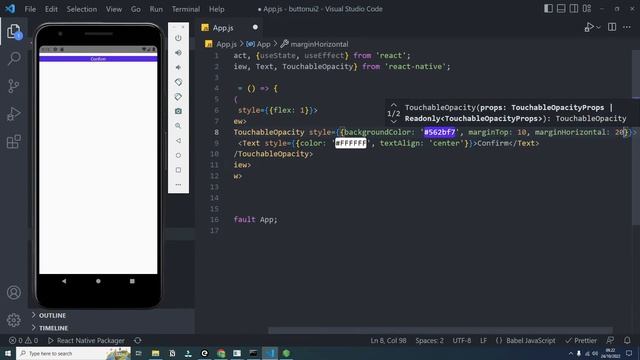640x360 pixels.
Task: Click the emulator volume down button
Action: [178, 67]
